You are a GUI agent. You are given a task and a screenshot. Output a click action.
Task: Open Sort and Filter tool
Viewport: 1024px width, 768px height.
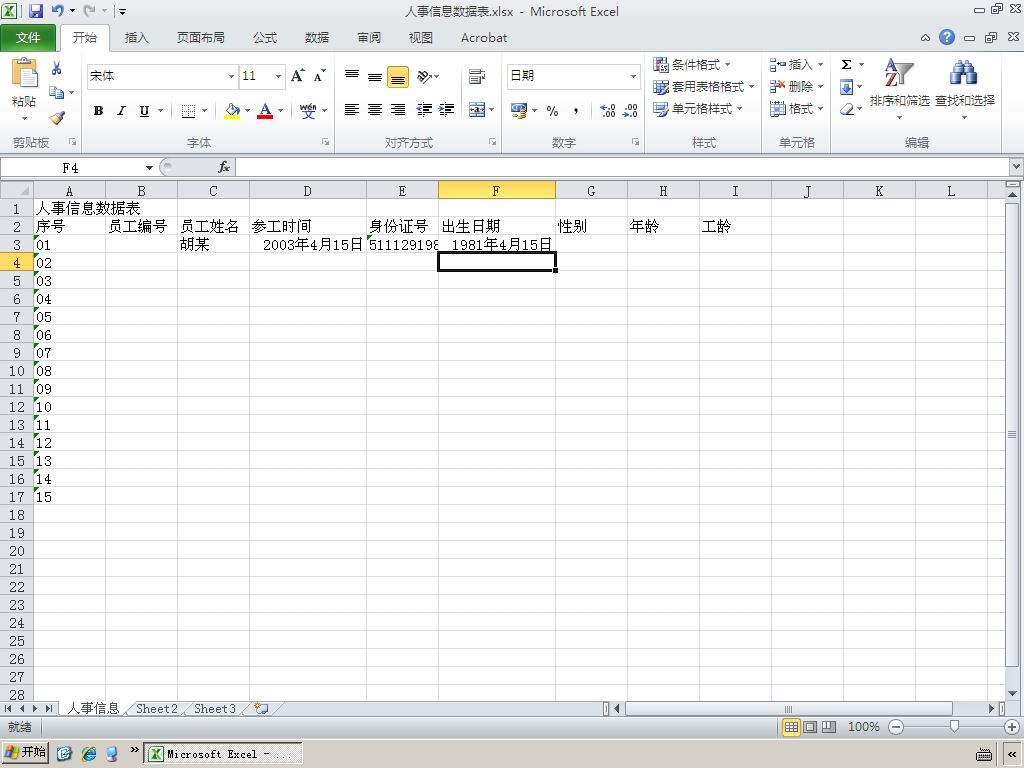(899, 89)
